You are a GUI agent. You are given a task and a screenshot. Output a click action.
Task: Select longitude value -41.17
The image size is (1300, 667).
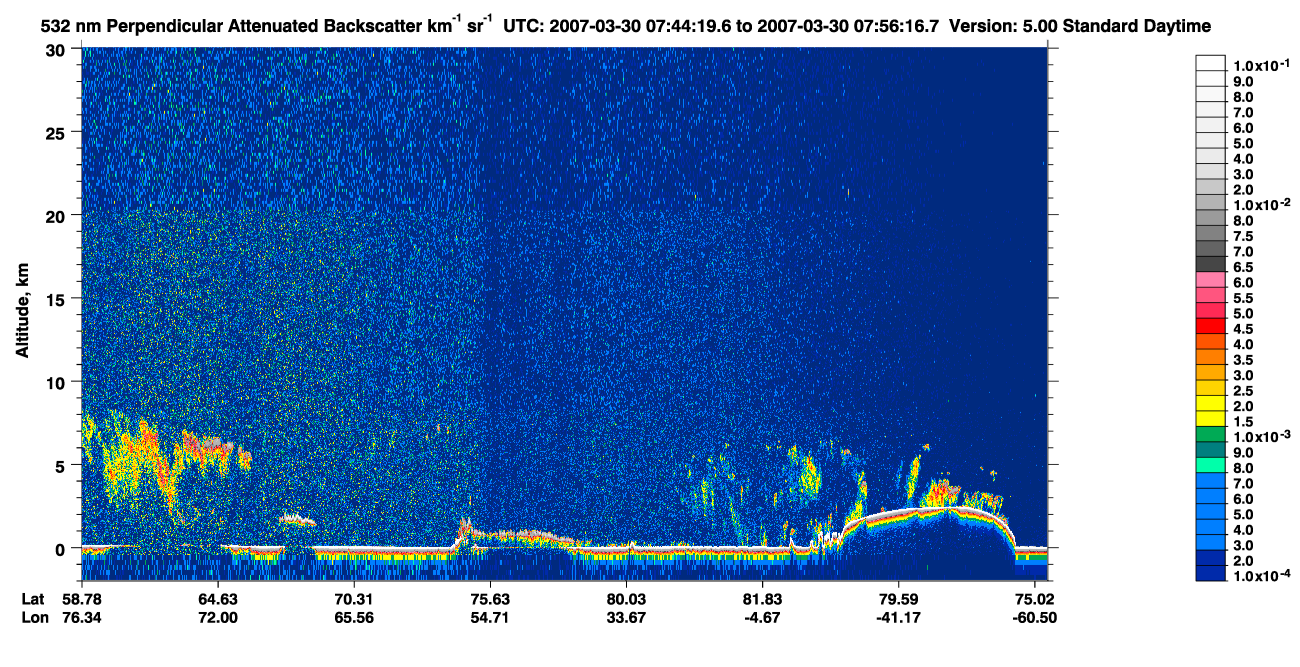(898, 617)
